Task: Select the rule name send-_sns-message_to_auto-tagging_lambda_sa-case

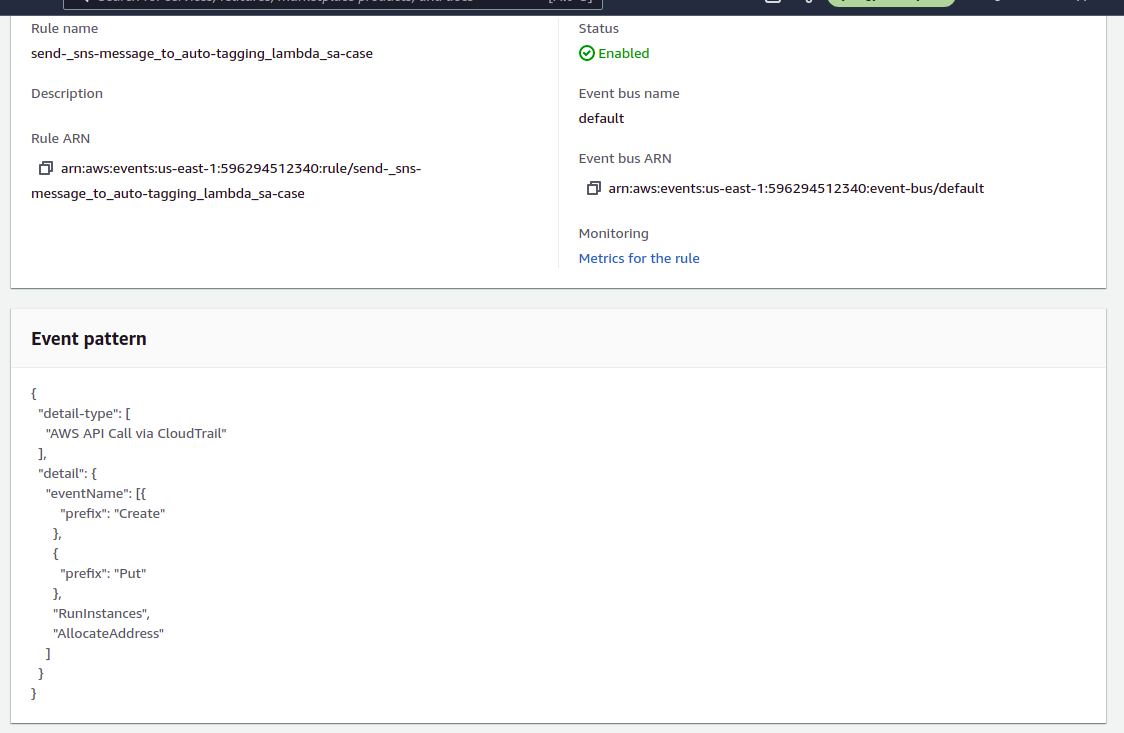Action: pyautogui.click(x=201, y=54)
